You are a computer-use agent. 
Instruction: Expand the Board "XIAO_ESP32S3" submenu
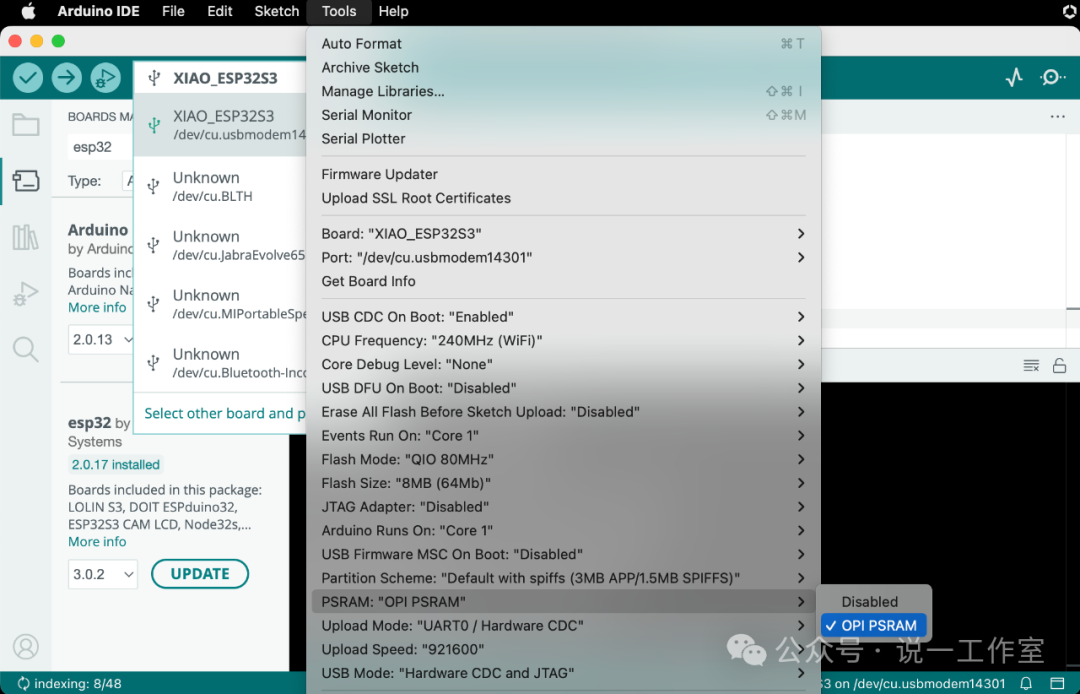point(563,234)
